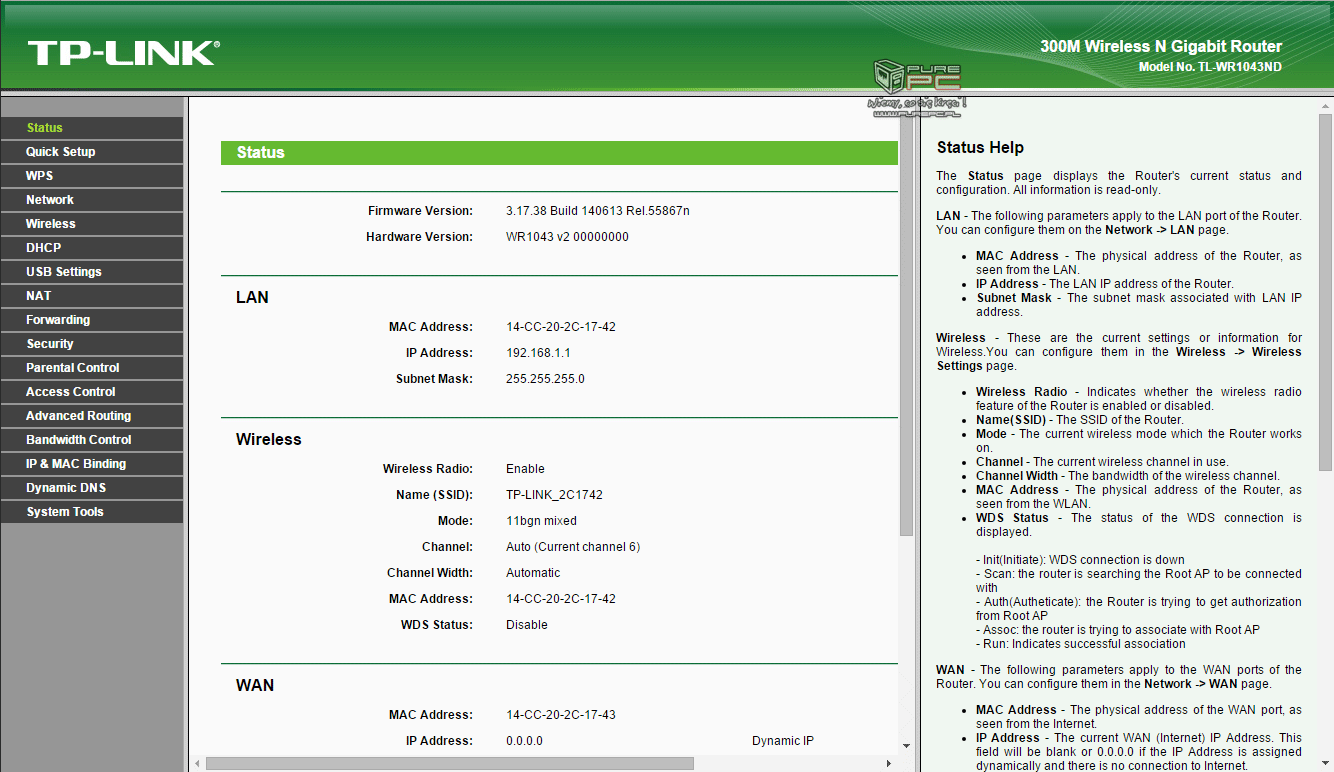Click WAN IP address 0.0.0.0
Screen dimensions: 1334x772
click(525, 741)
